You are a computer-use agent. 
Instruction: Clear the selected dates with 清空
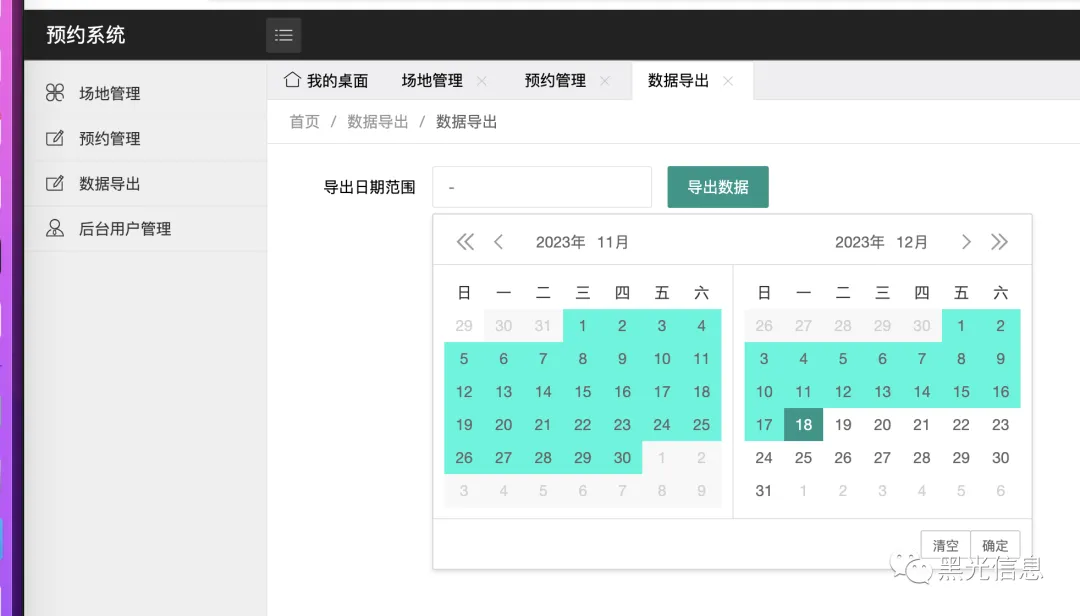(x=945, y=546)
